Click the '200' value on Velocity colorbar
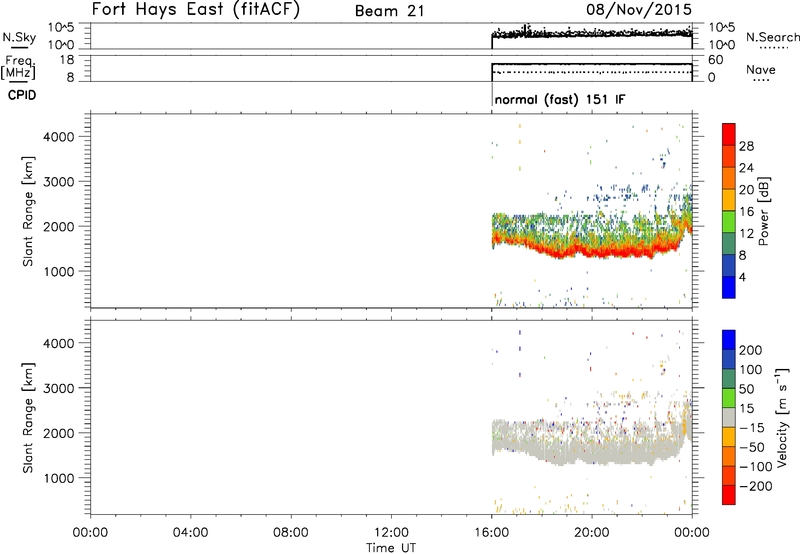 coord(751,350)
